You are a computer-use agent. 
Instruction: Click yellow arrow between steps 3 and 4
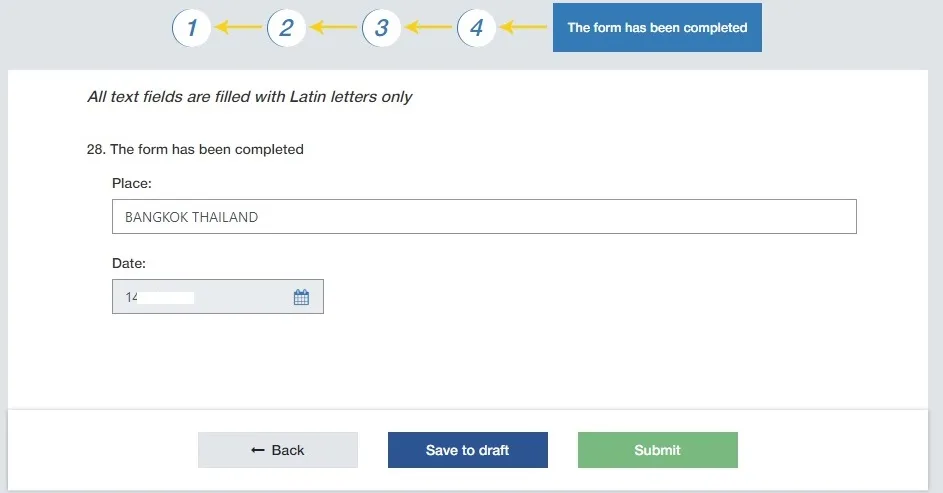[x=429, y=27]
